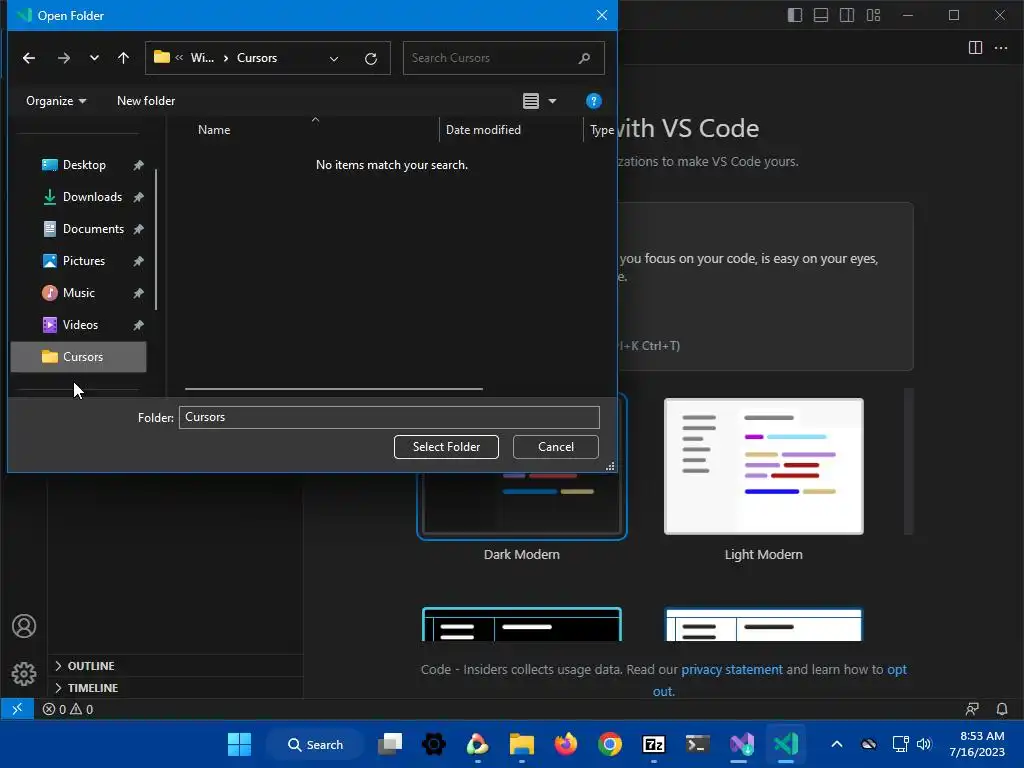Open Windows Start menu

tap(239, 744)
